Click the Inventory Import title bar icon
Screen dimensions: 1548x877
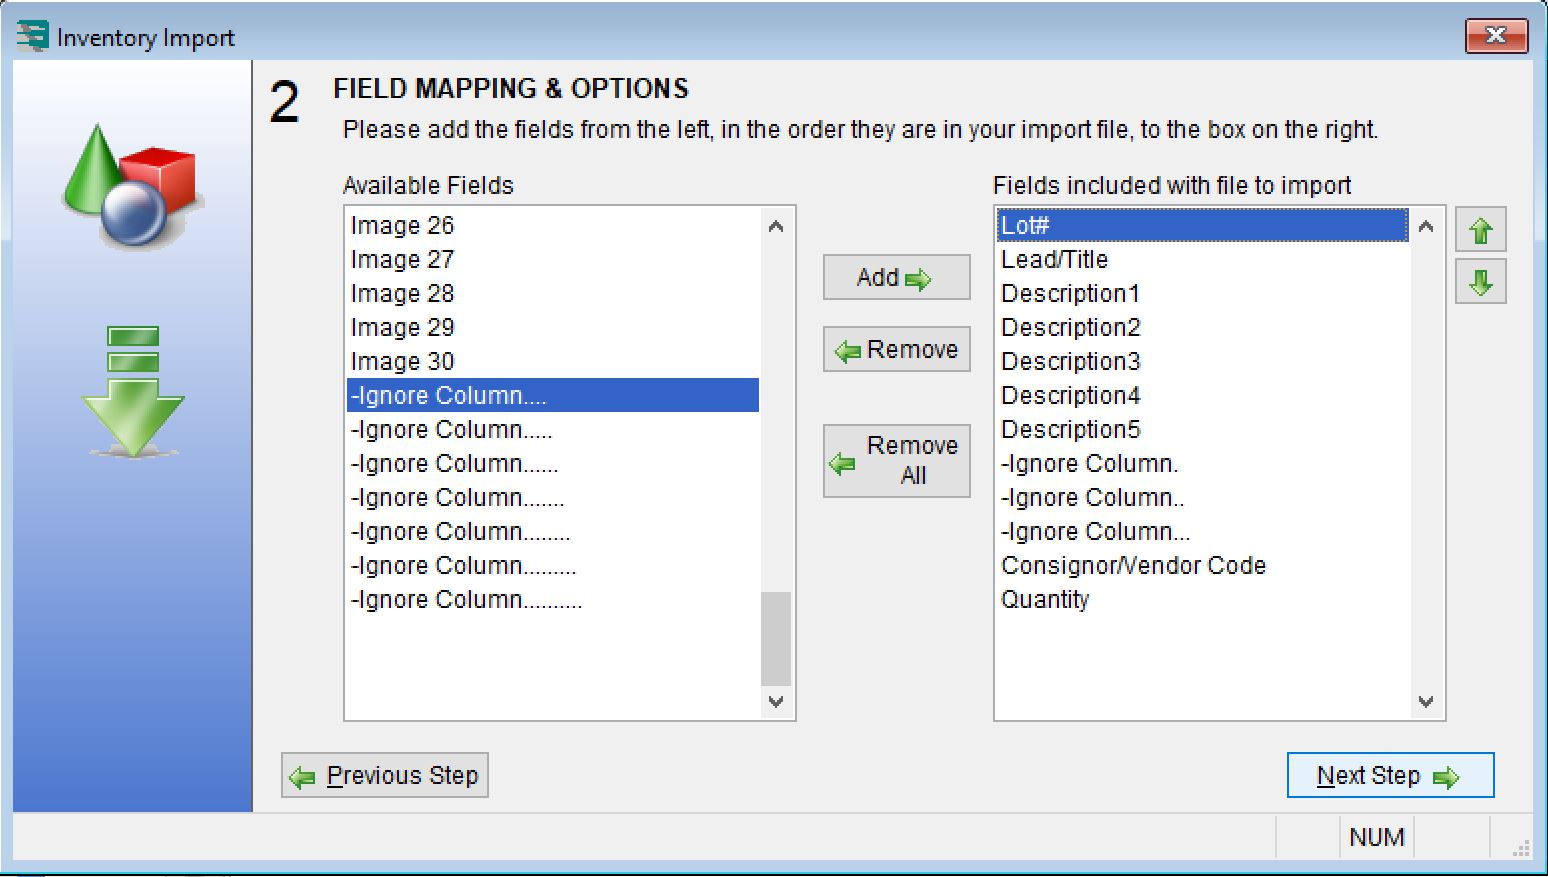point(33,36)
